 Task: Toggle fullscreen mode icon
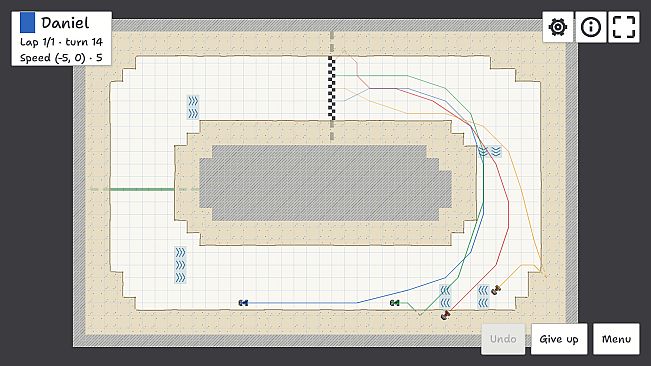point(624,27)
